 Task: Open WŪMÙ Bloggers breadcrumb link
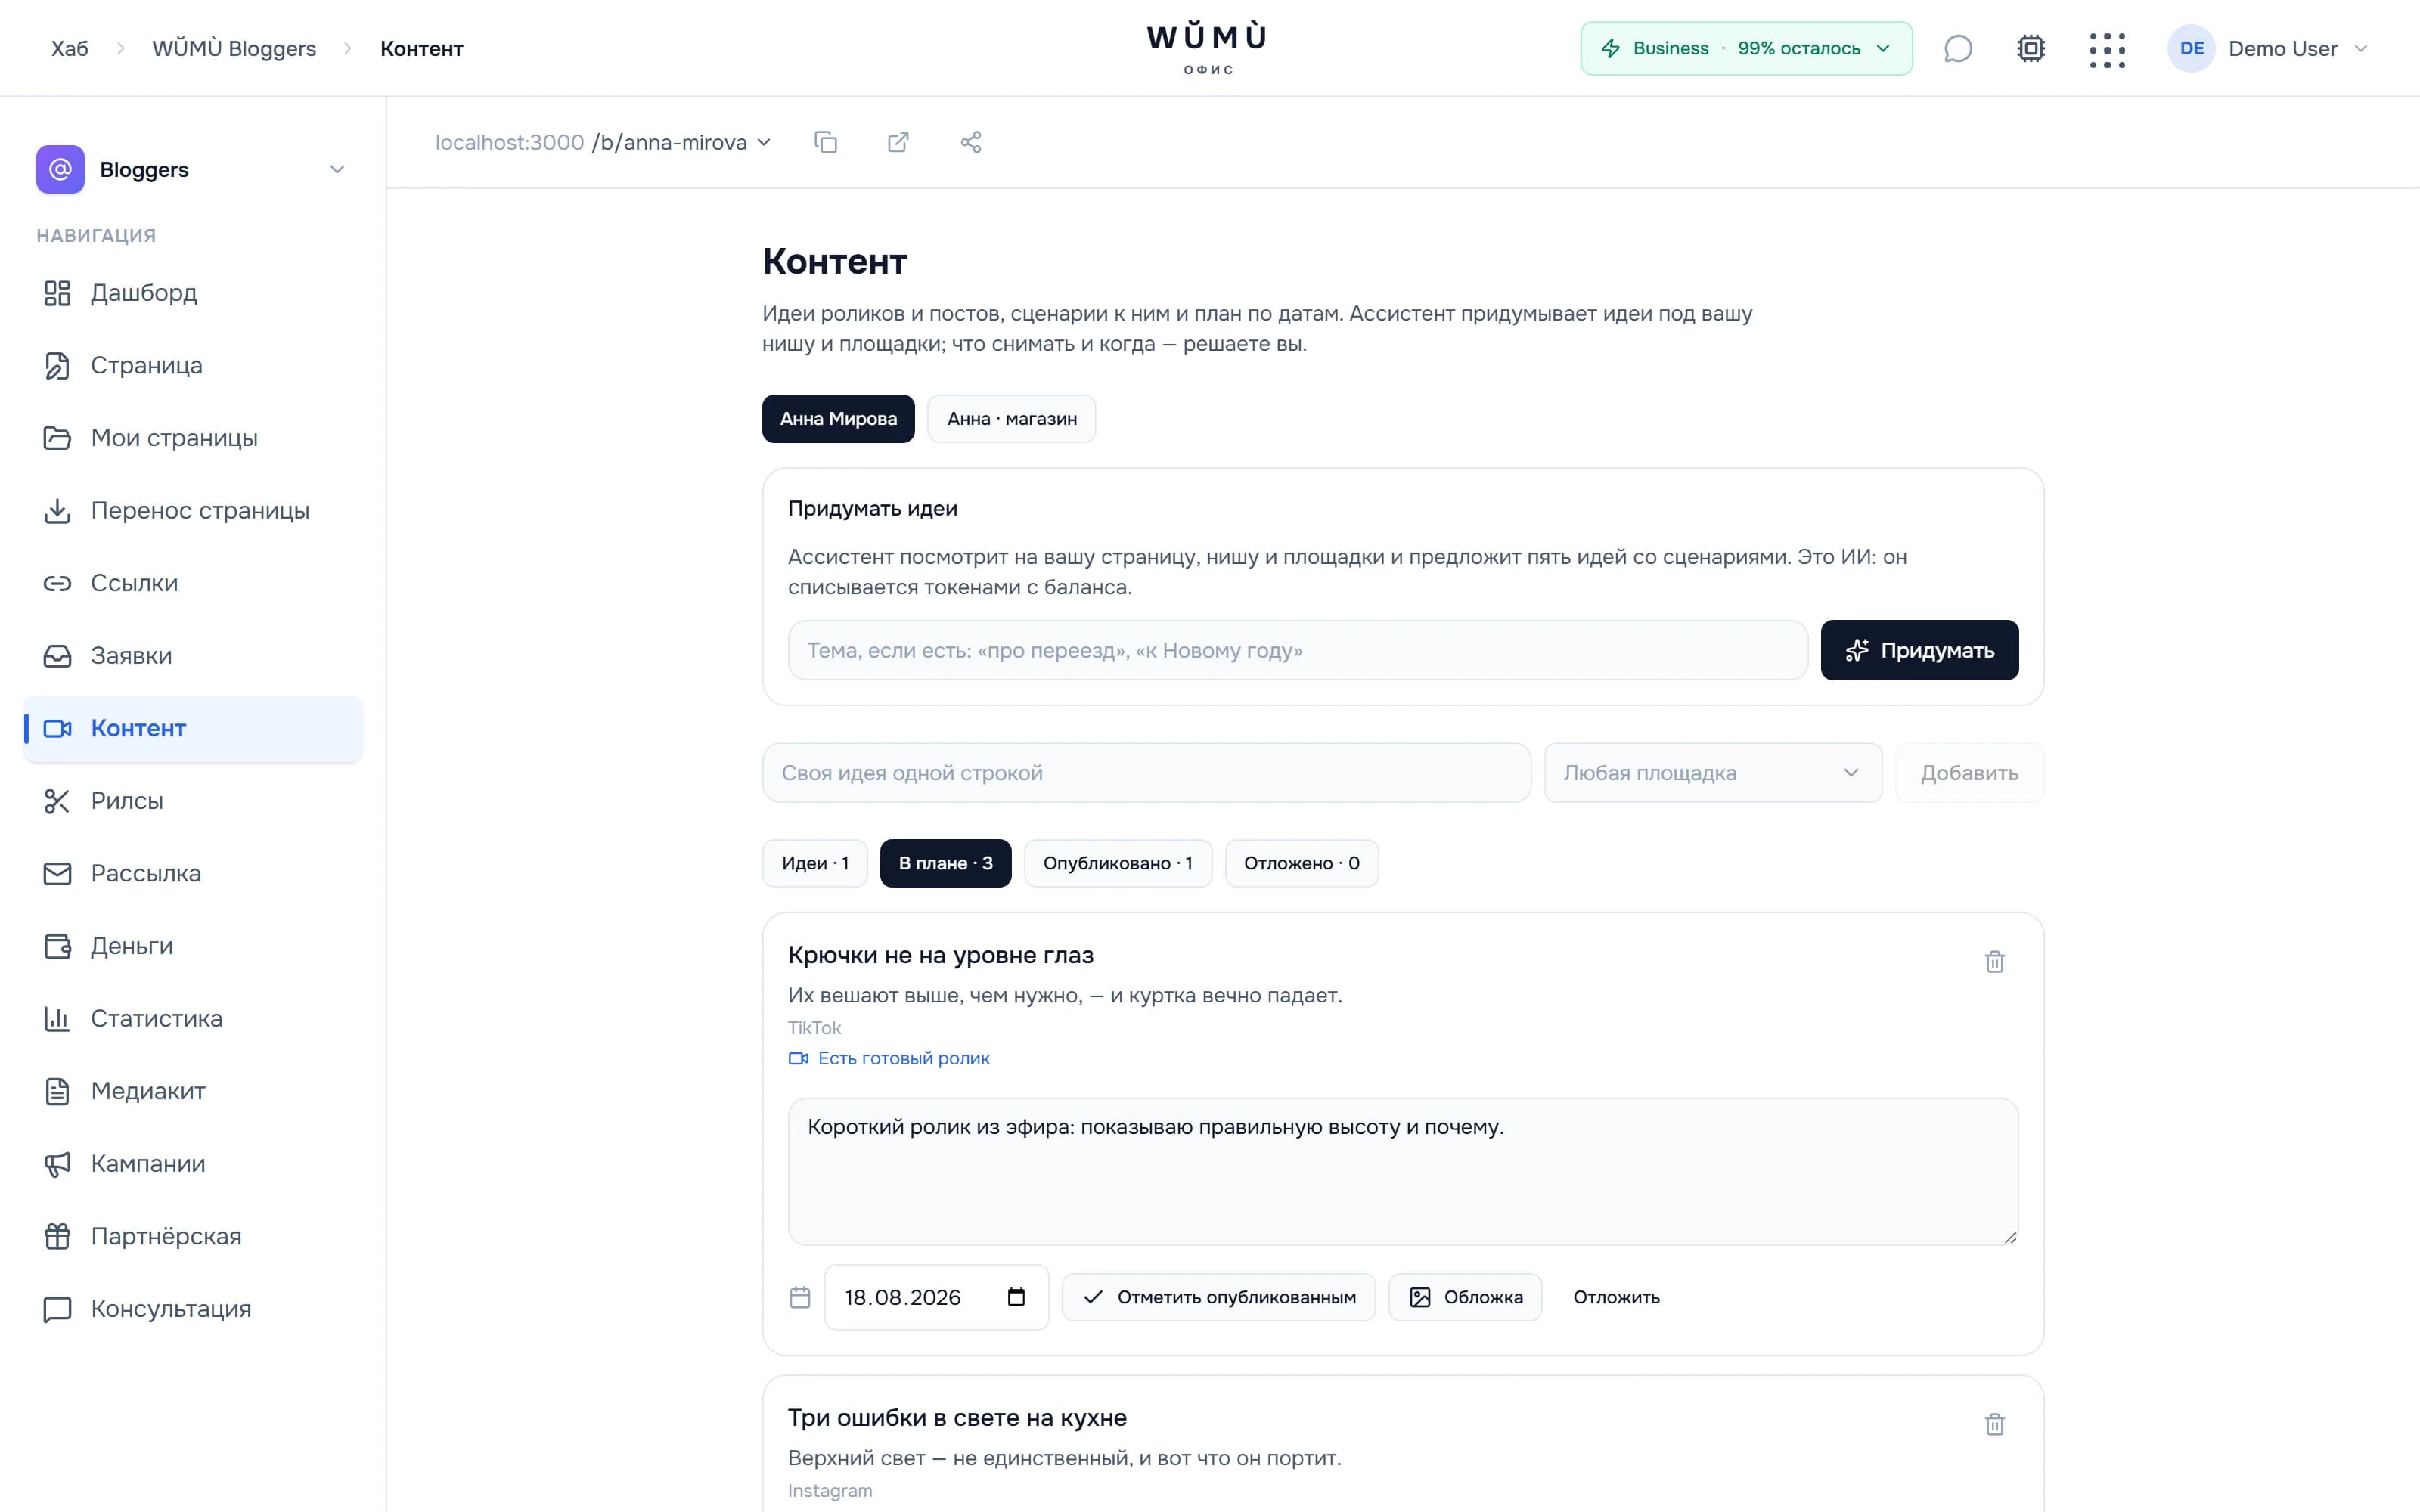point(234,48)
